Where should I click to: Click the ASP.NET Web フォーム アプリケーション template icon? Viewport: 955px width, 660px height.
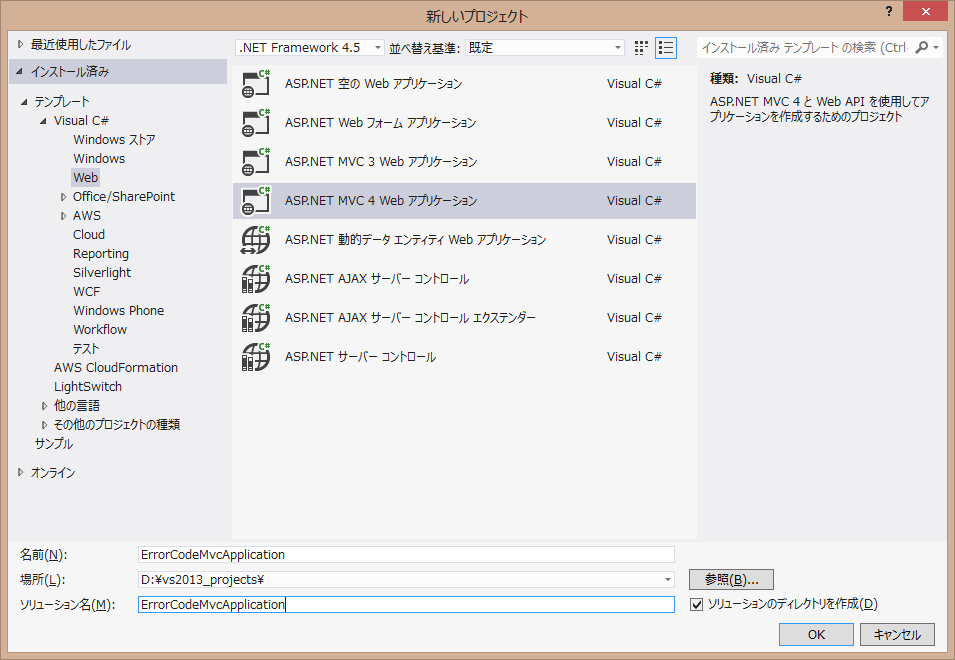[255, 122]
